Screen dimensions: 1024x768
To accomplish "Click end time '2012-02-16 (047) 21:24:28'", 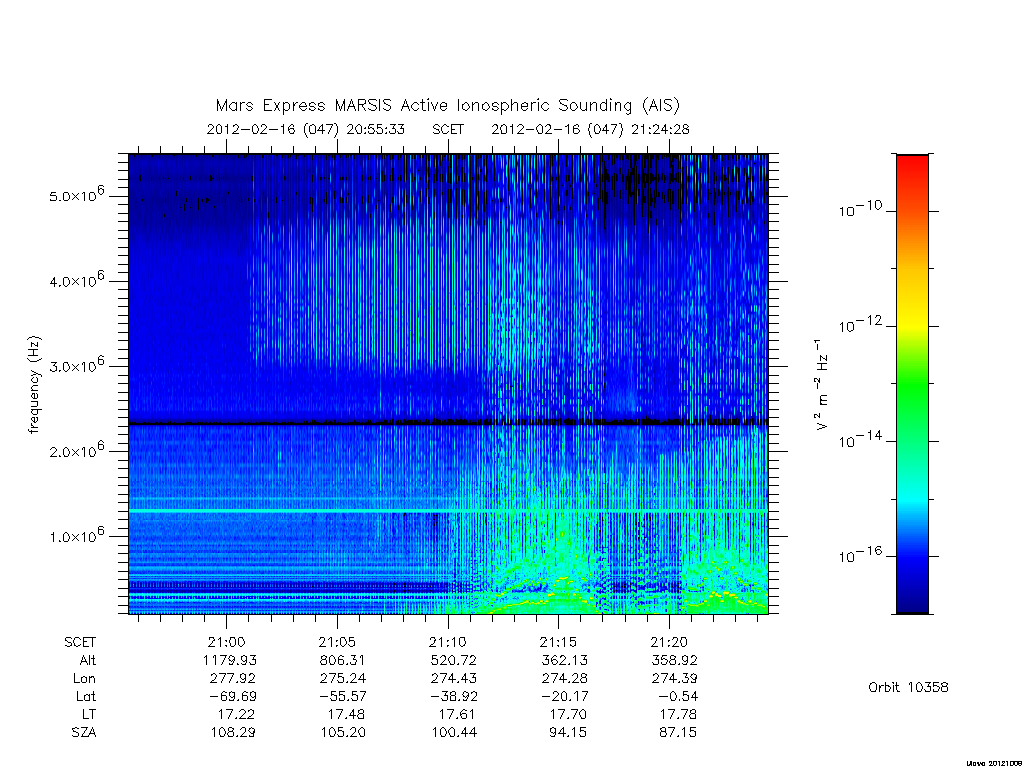I will (590, 129).
